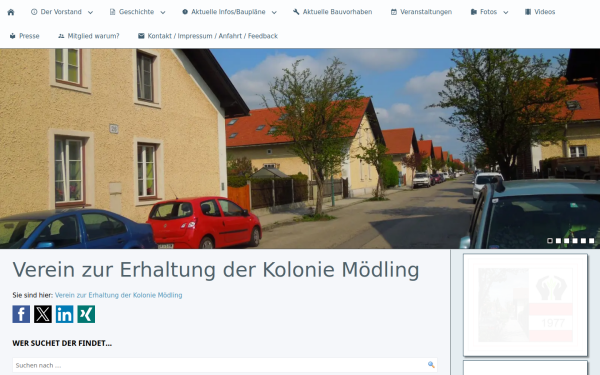The image size is (600, 375).
Task: Open Aktuelle Infos/Baupläne menu item
Action: click(223, 12)
